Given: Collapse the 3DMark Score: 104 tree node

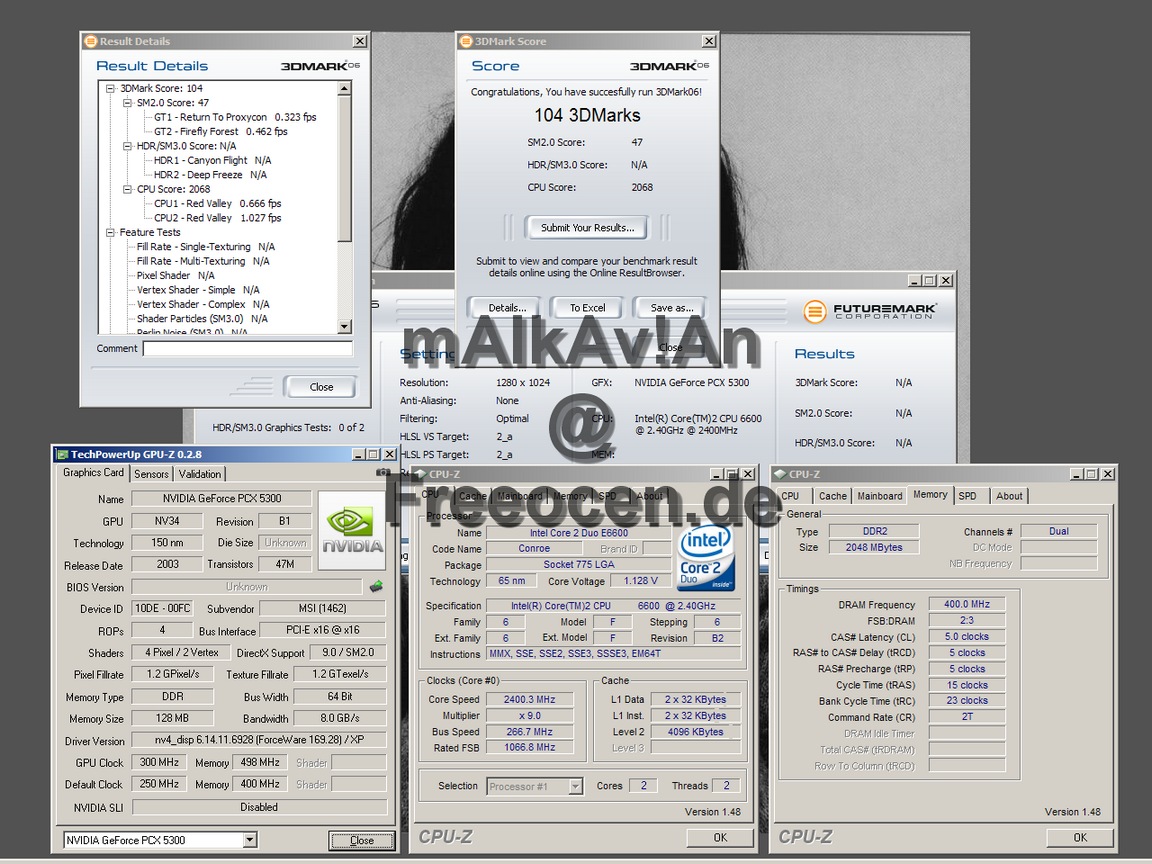Looking at the screenshot, I should (110, 88).
